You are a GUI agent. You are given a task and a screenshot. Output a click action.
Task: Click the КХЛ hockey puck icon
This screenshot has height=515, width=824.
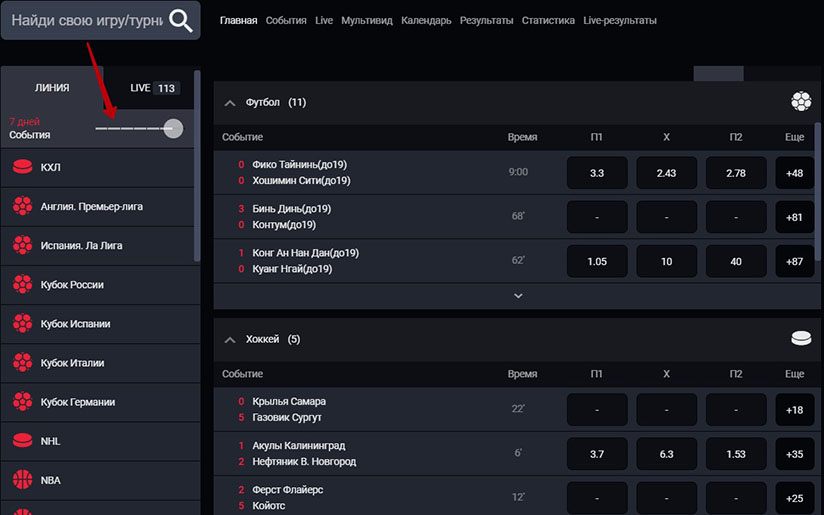22,167
